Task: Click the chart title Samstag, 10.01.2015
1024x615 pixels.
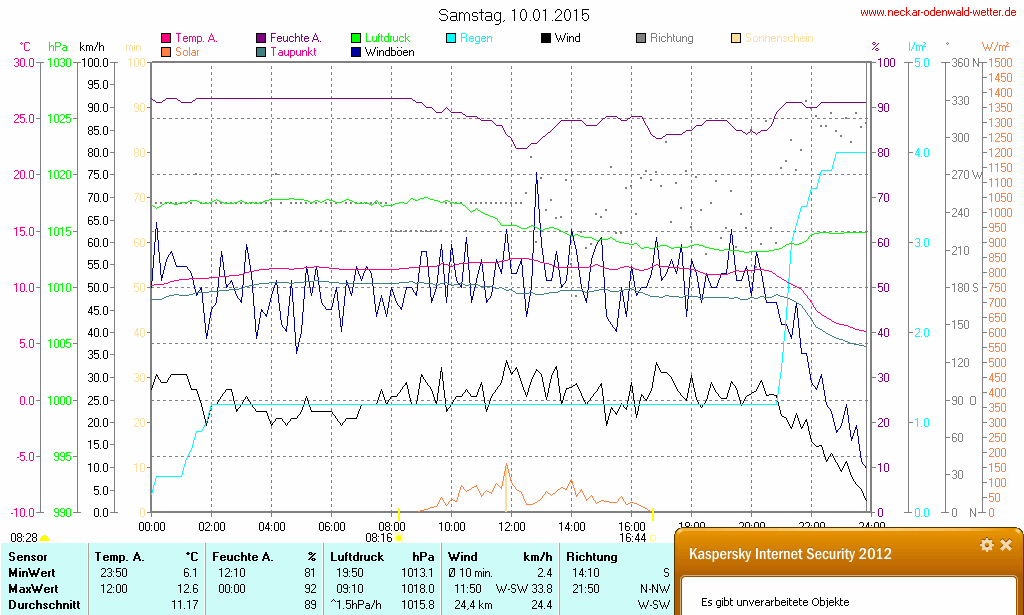Action: tap(514, 15)
